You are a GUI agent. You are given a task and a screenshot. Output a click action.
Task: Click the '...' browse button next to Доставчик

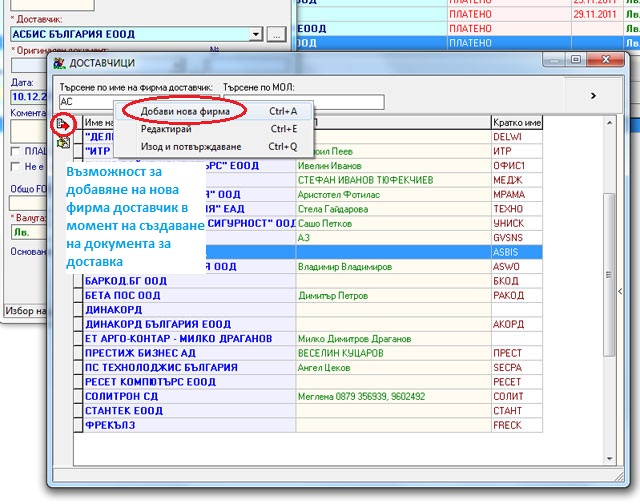[x=276, y=35]
